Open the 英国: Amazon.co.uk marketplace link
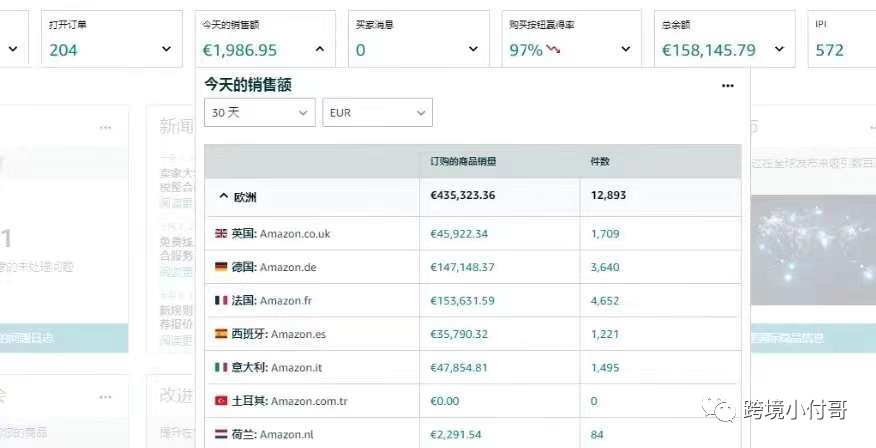 pyautogui.click(x=281, y=233)
